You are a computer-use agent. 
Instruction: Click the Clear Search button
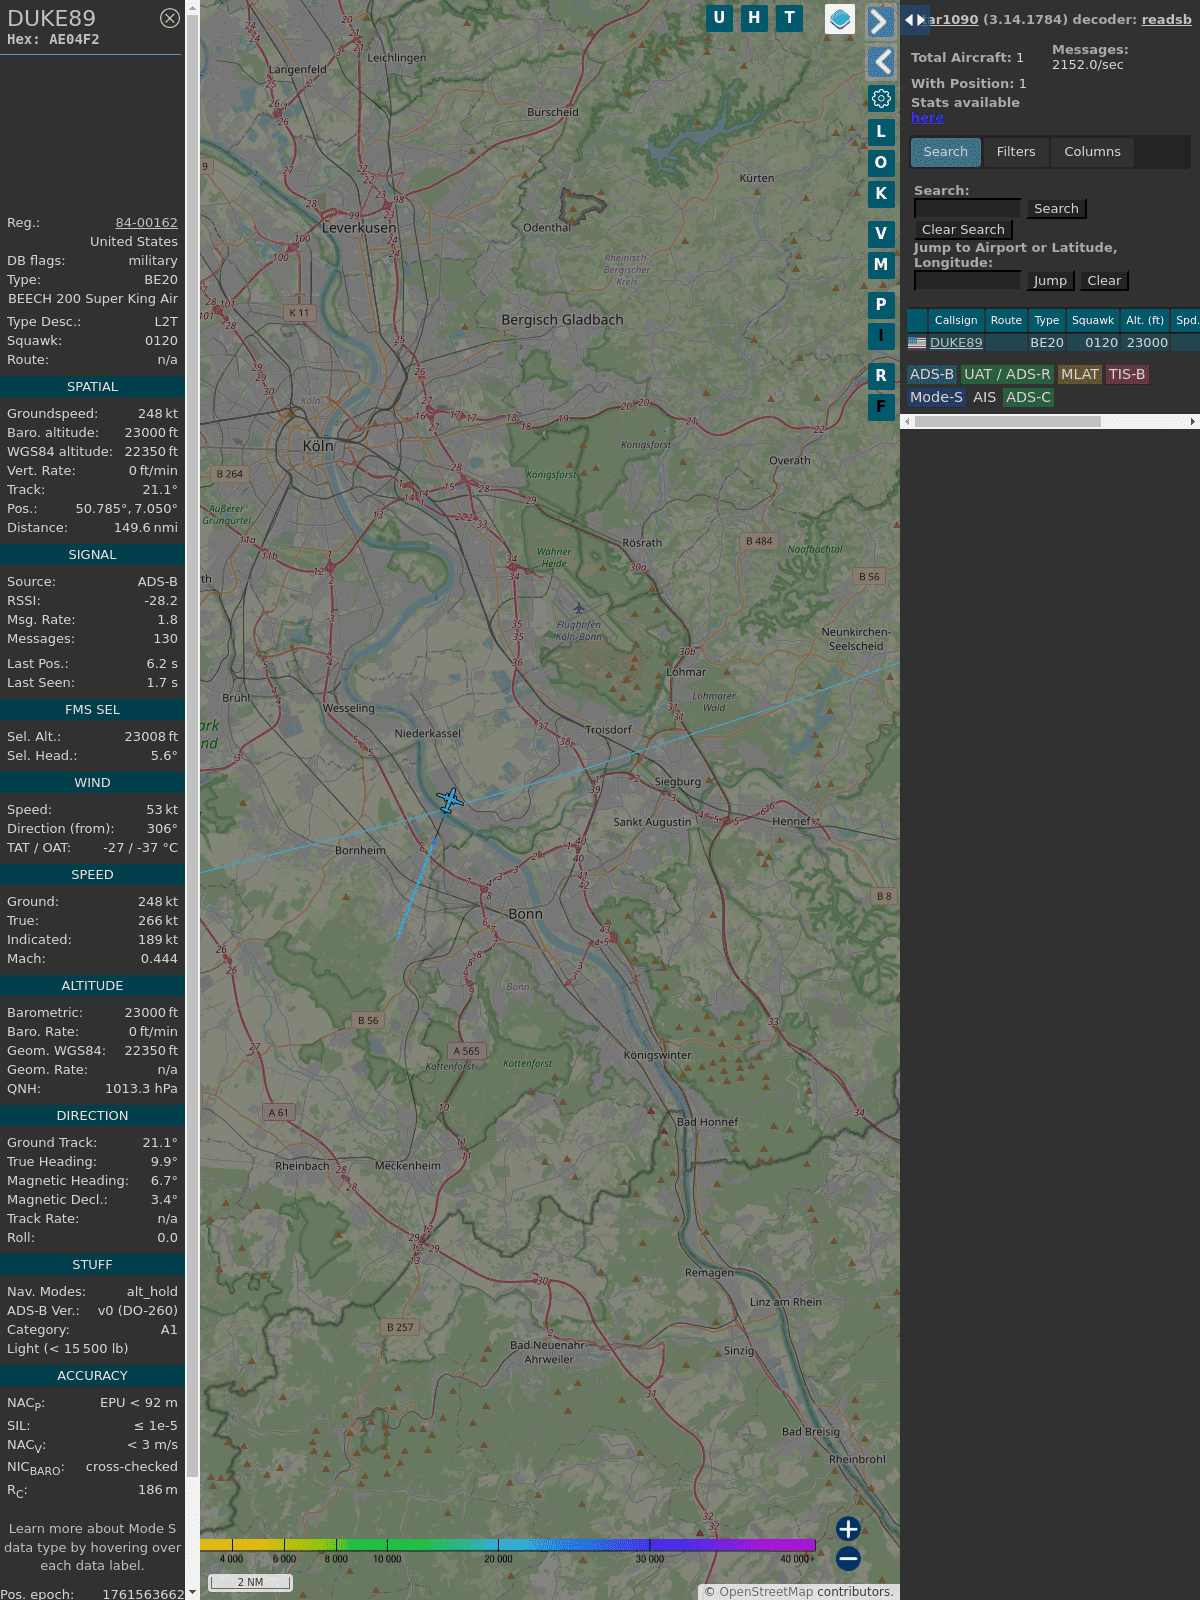click(963, 229)
